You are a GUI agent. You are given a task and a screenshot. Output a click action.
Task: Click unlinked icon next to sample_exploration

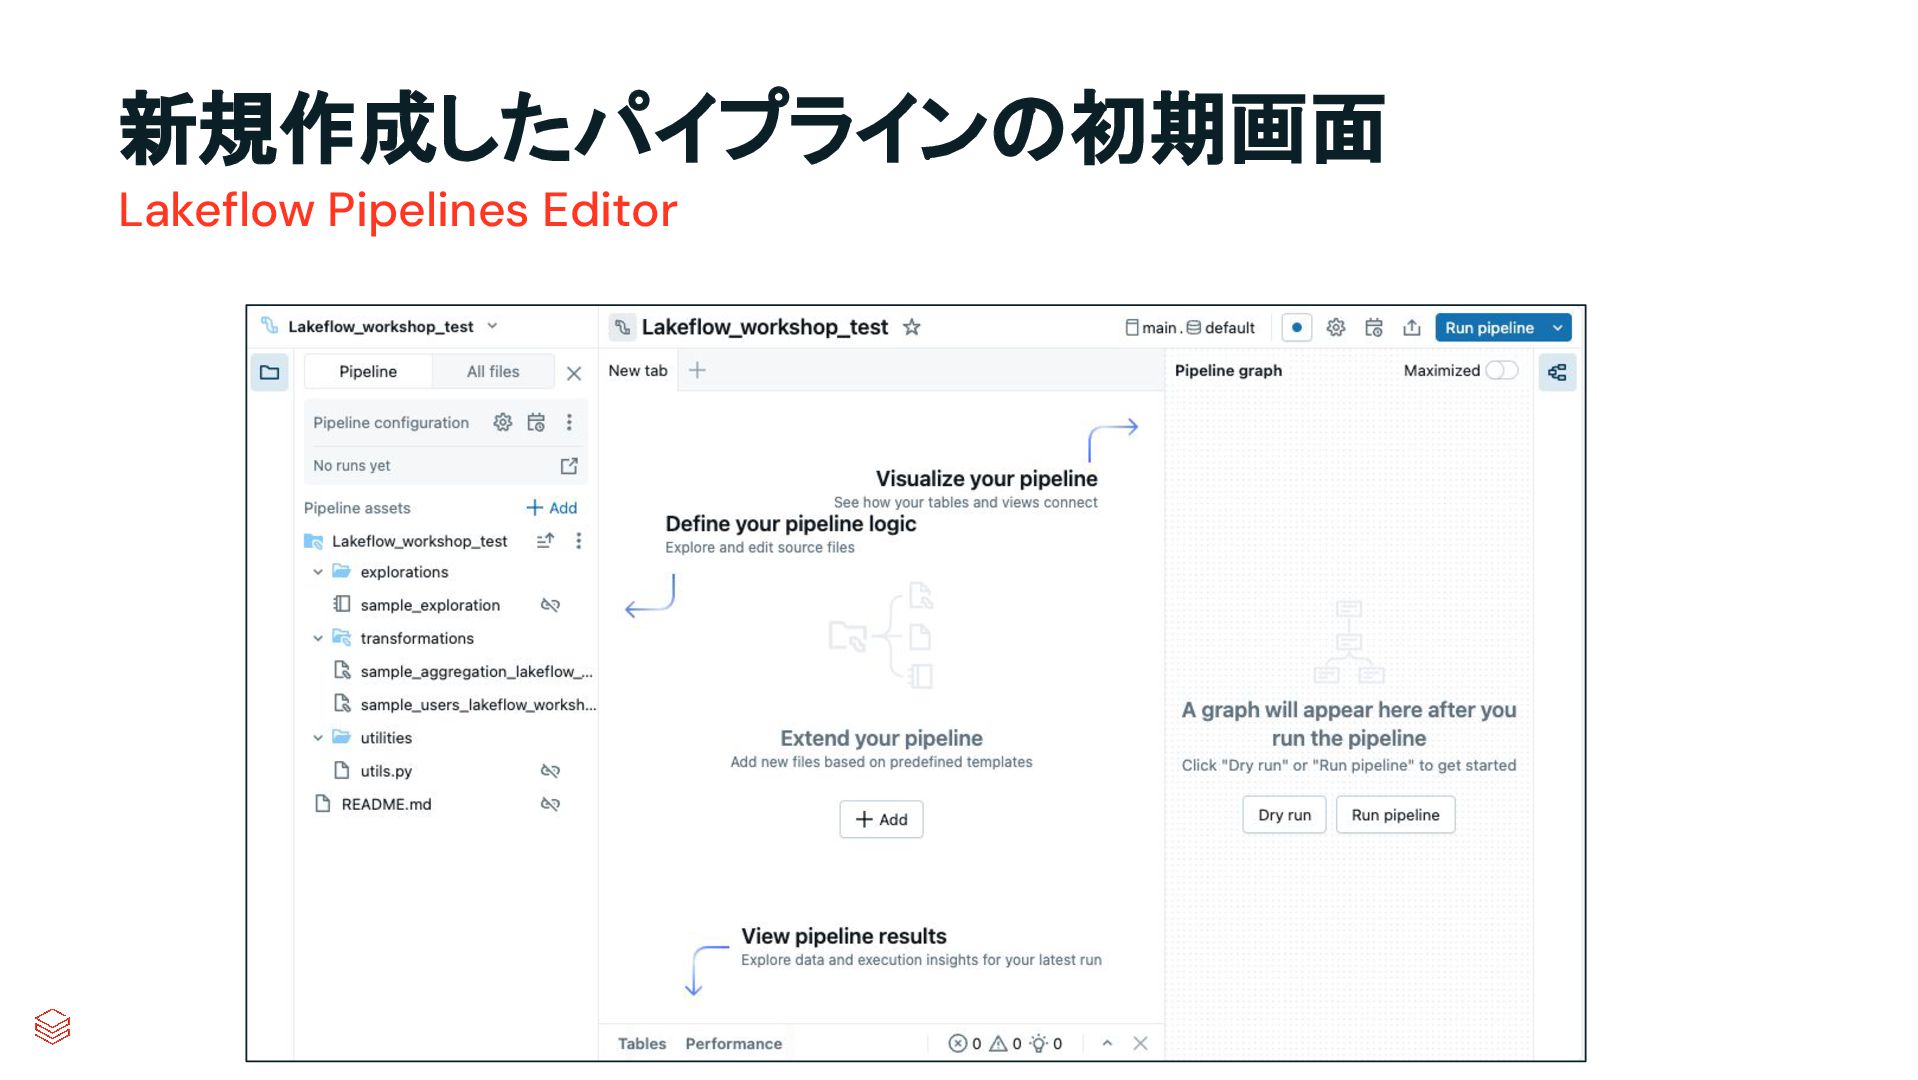point(550,605)
